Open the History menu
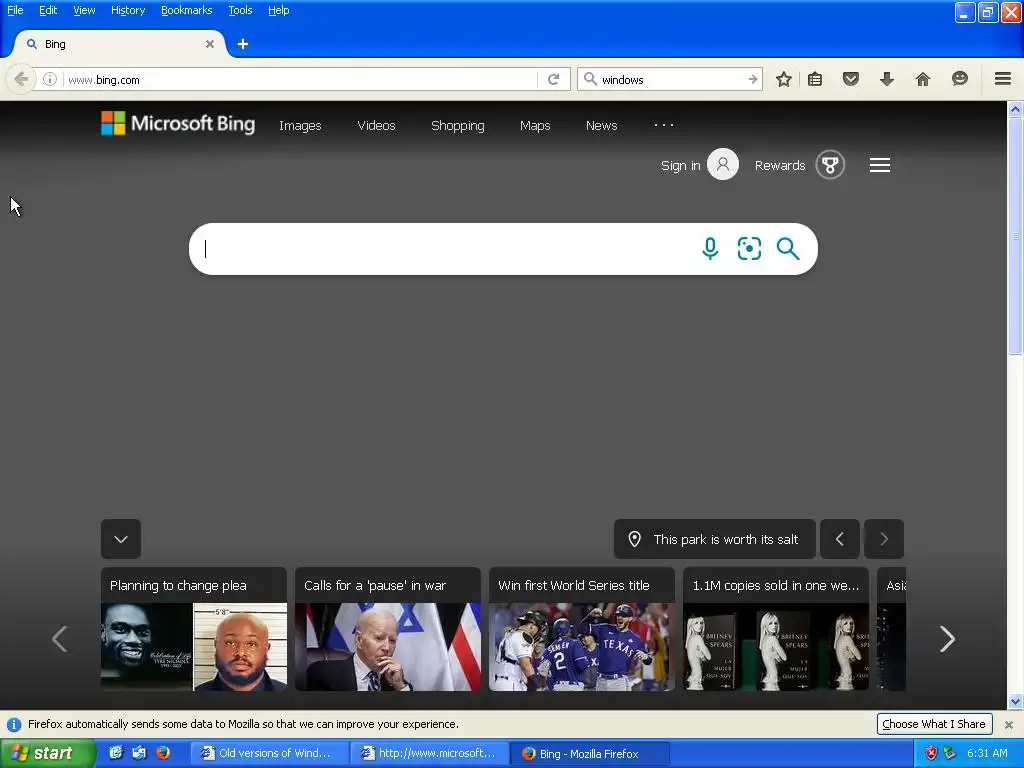 pos(128,10)
